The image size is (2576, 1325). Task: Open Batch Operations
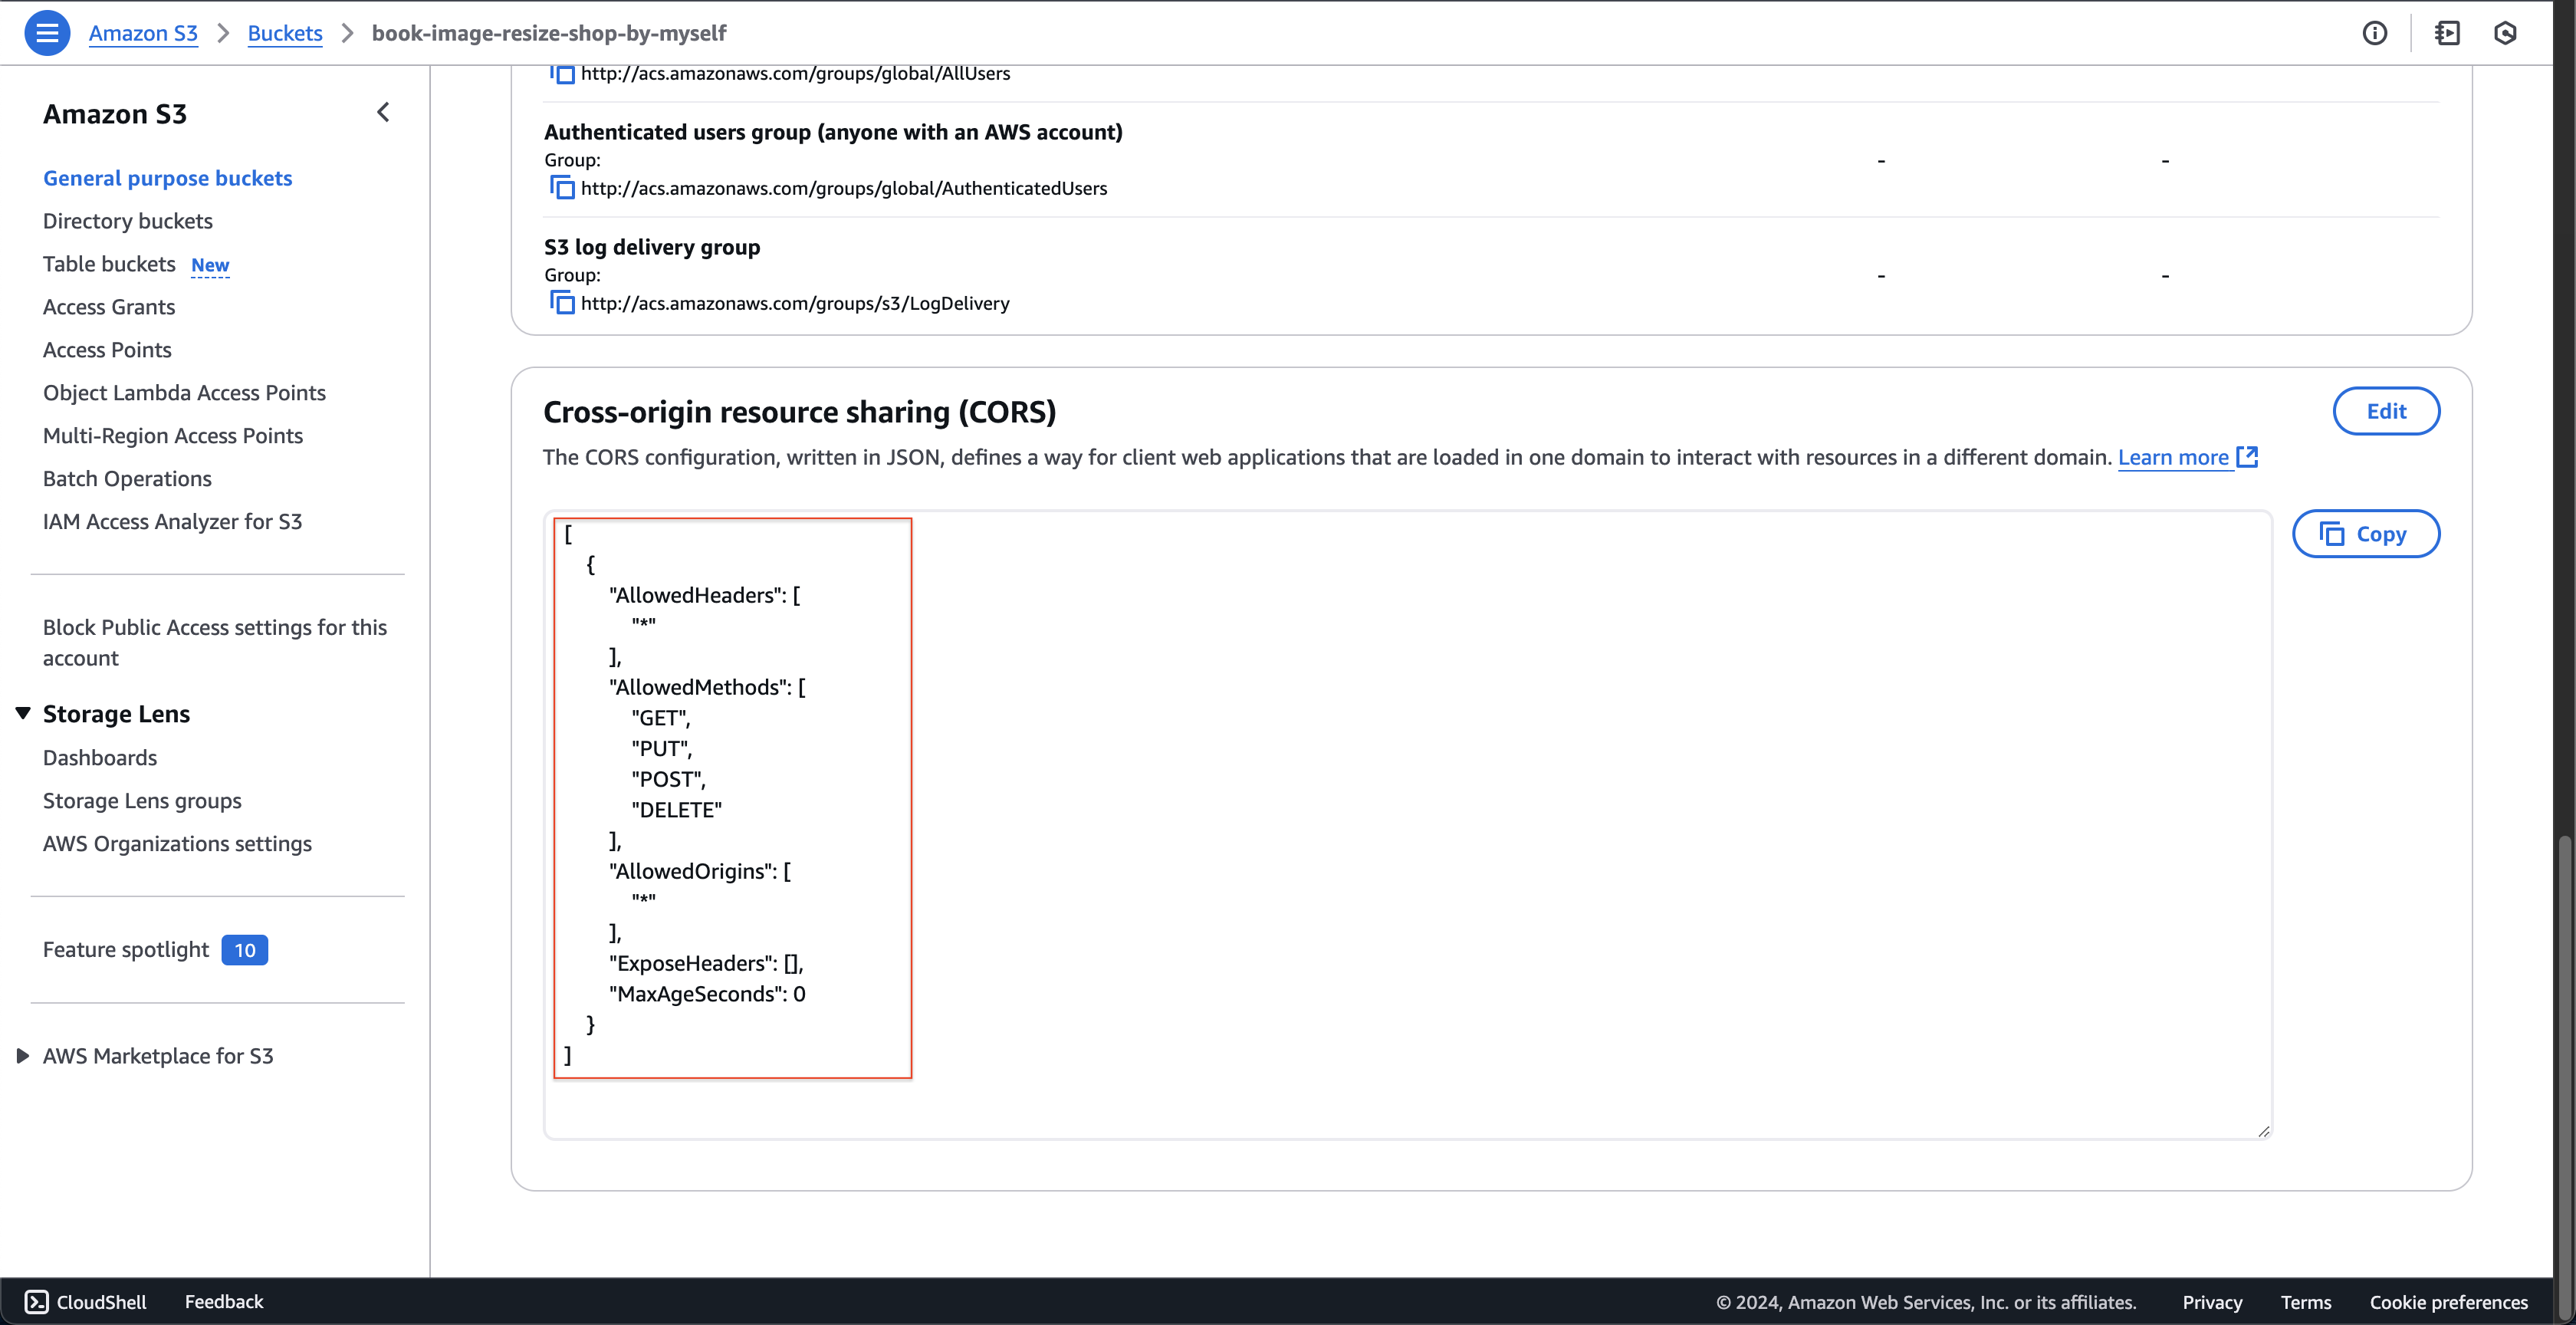127,479
